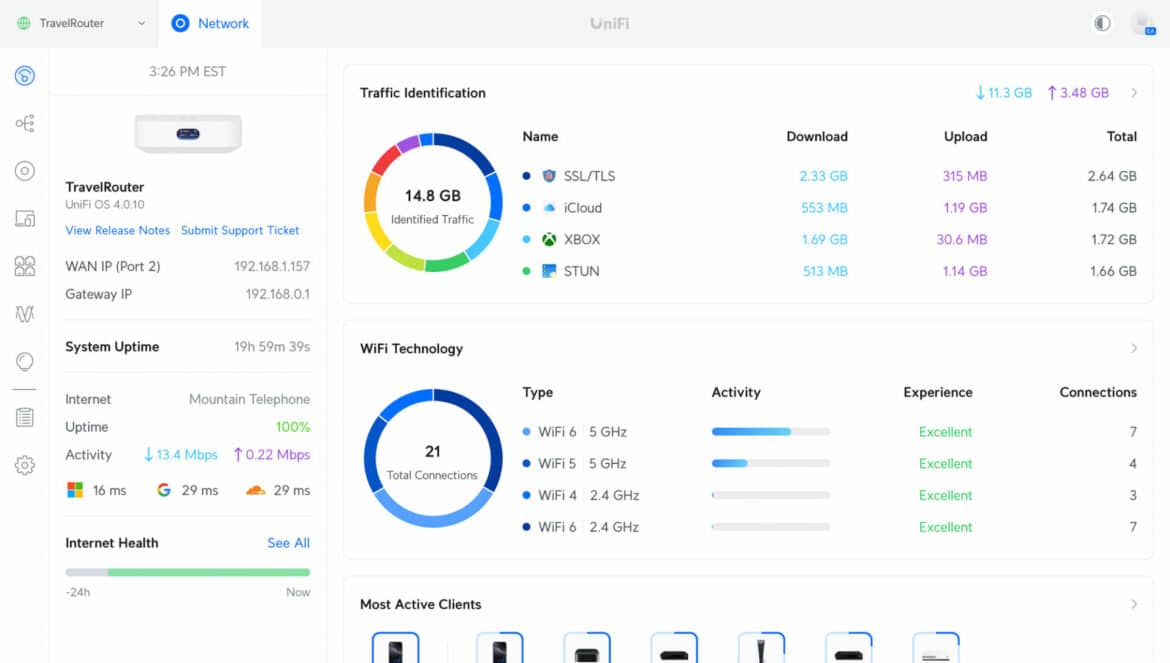Click the 100% uptime value

pyautogui.click(x=293, y=427)
